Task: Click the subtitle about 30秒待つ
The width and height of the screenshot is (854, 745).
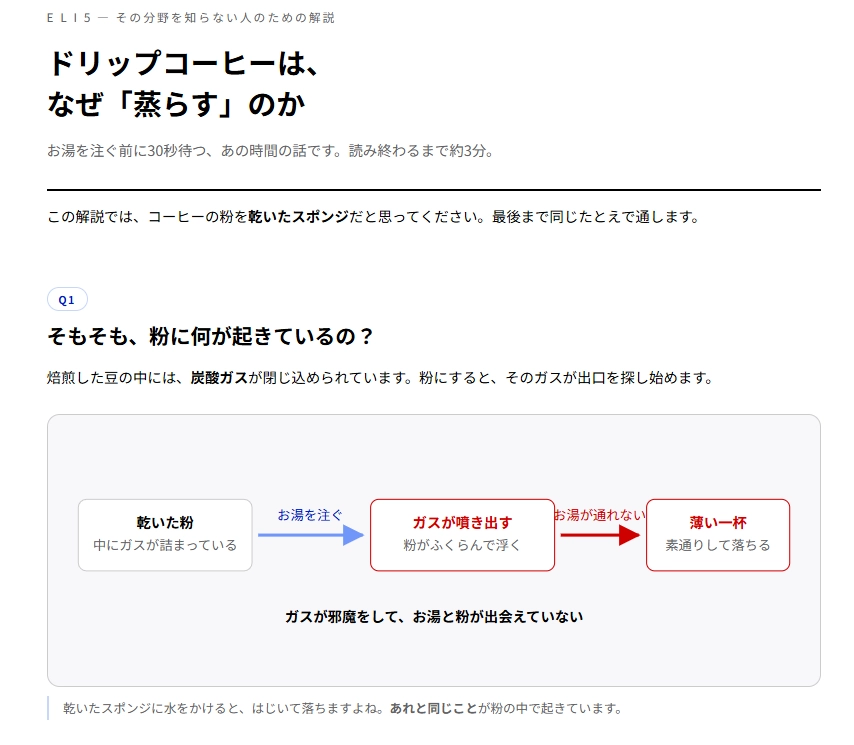Action: pyautogui.click(x=270, y=151)
